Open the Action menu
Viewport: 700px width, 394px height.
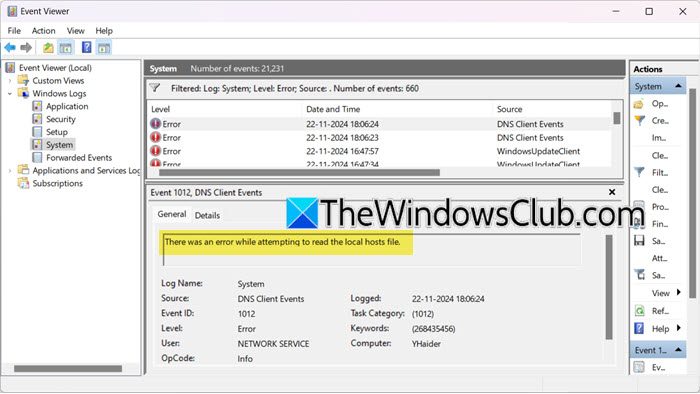tap(43, 31)
